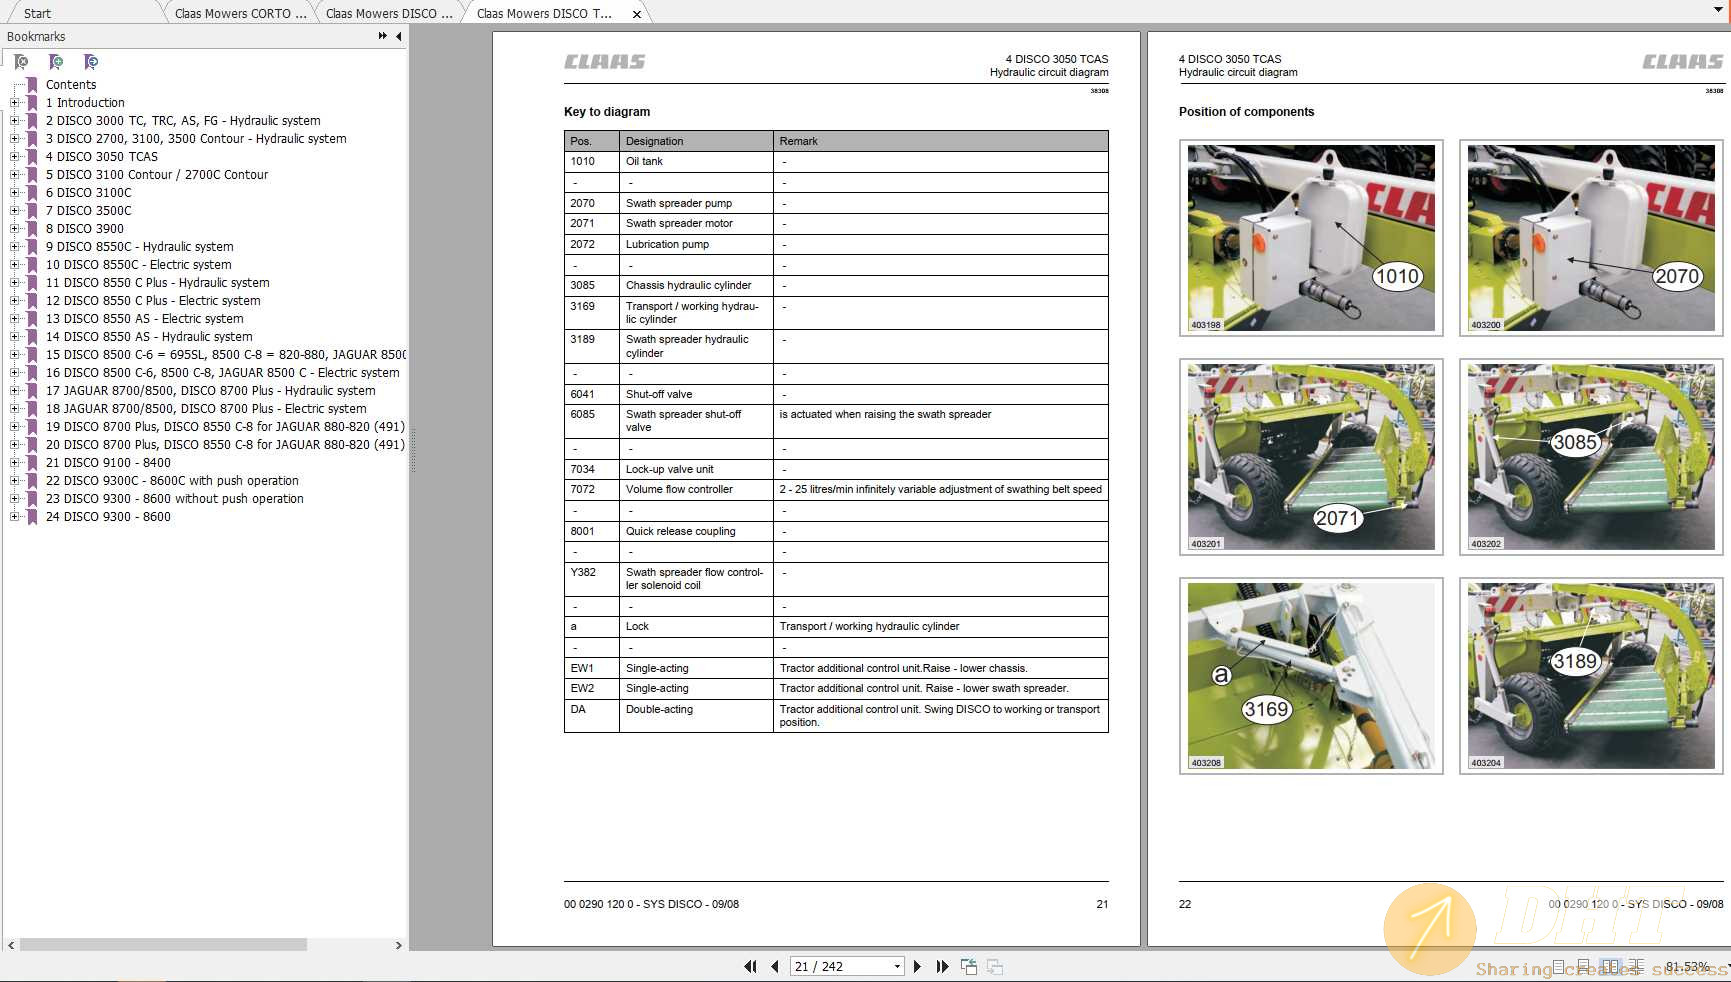Switch to second Claas Mowers DISCO tab
Screen dimensions: 1731x982
pyautogui.click(x=389, y=13)
